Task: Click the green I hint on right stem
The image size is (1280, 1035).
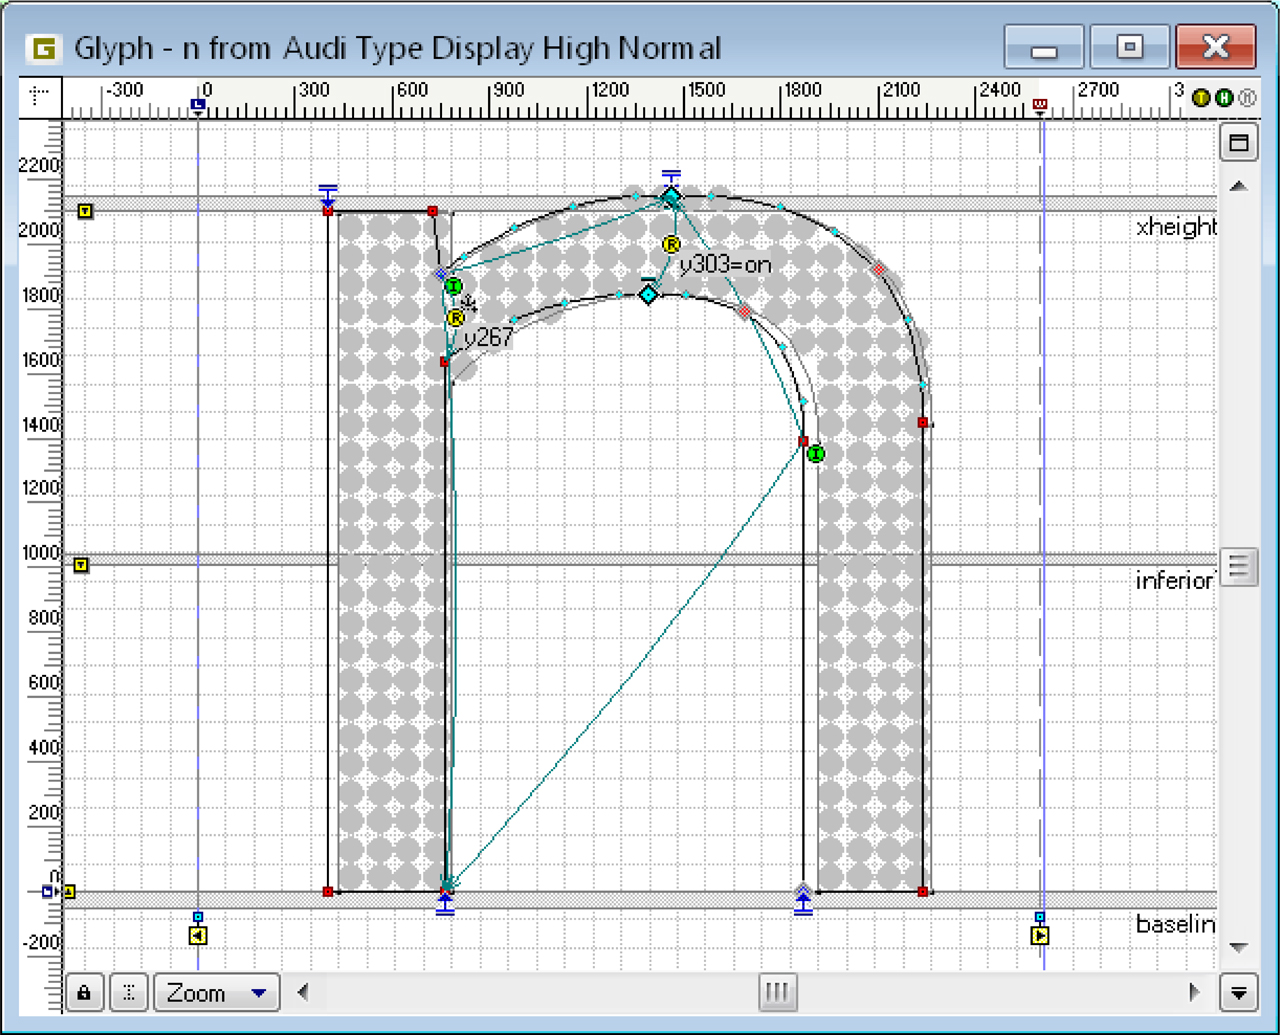Action: coord(815,454)
